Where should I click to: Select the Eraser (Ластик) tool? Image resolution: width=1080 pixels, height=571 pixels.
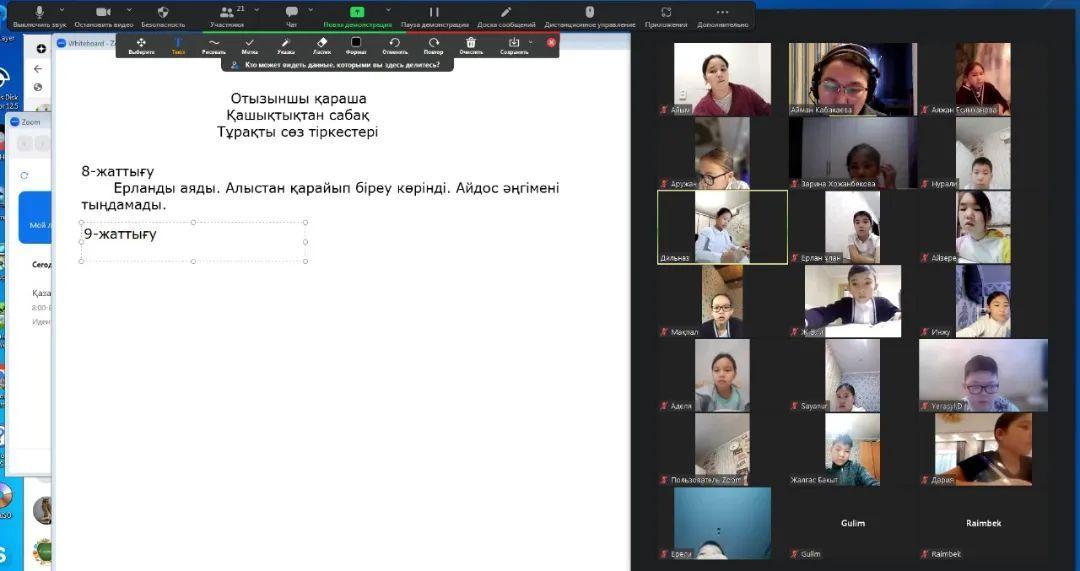tap(322, 45)
